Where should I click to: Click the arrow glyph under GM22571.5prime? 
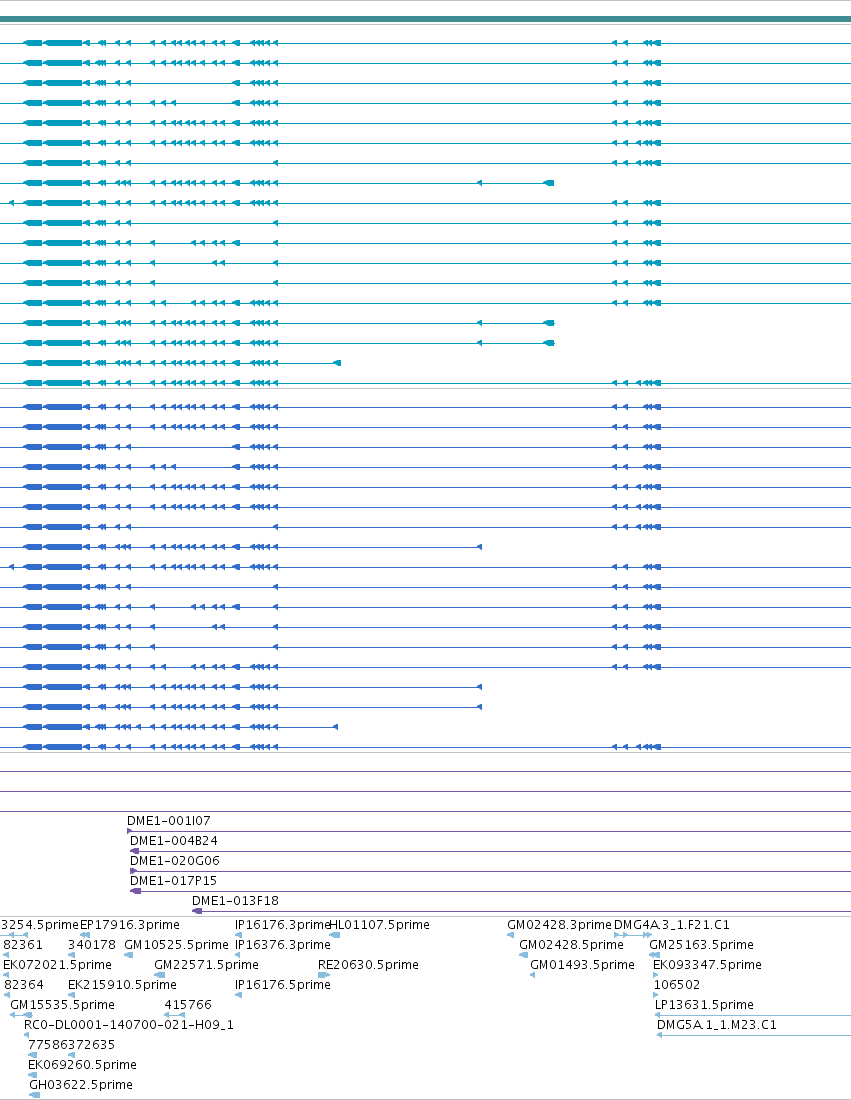160,974
